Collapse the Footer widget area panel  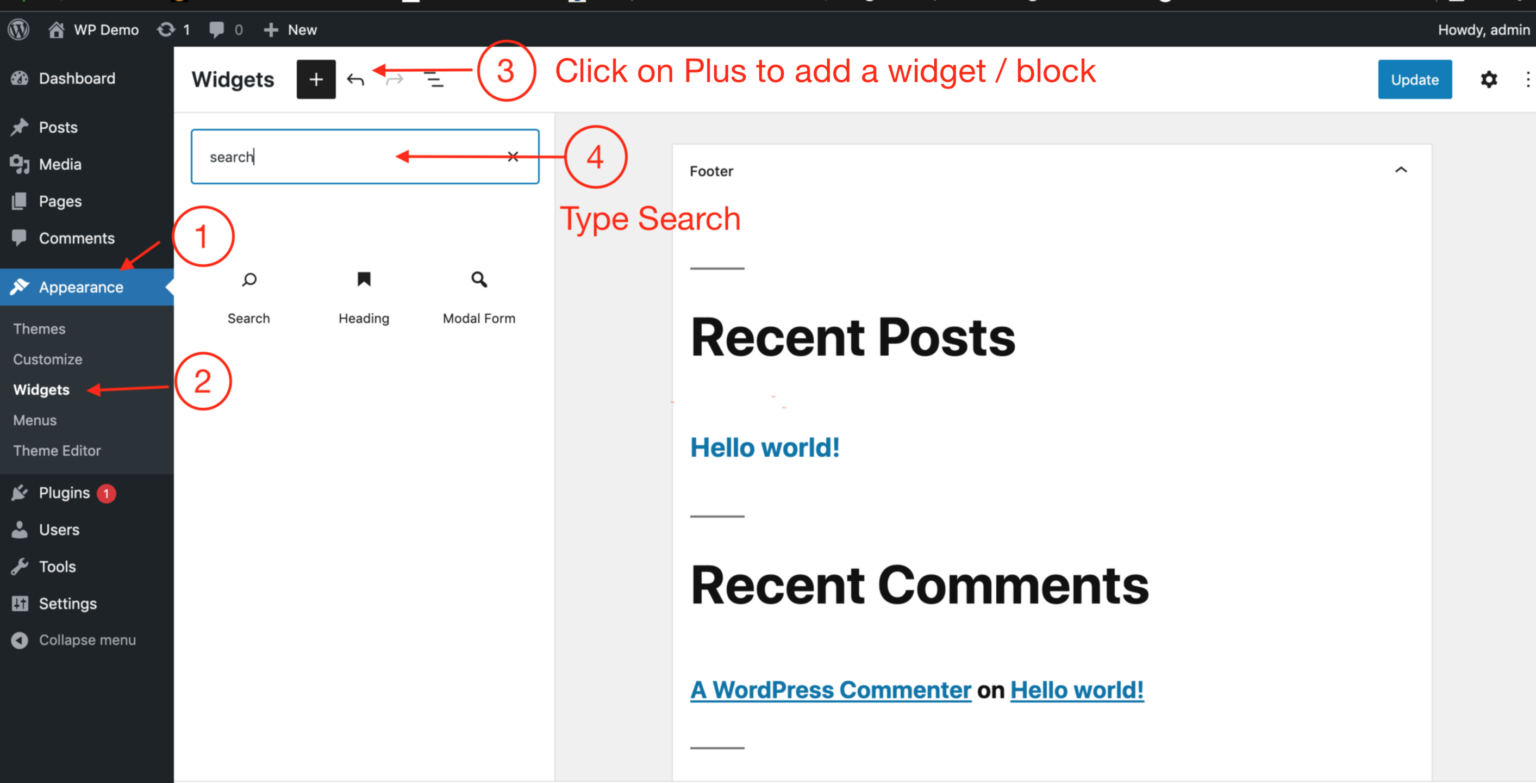(x=1400, y=170)
